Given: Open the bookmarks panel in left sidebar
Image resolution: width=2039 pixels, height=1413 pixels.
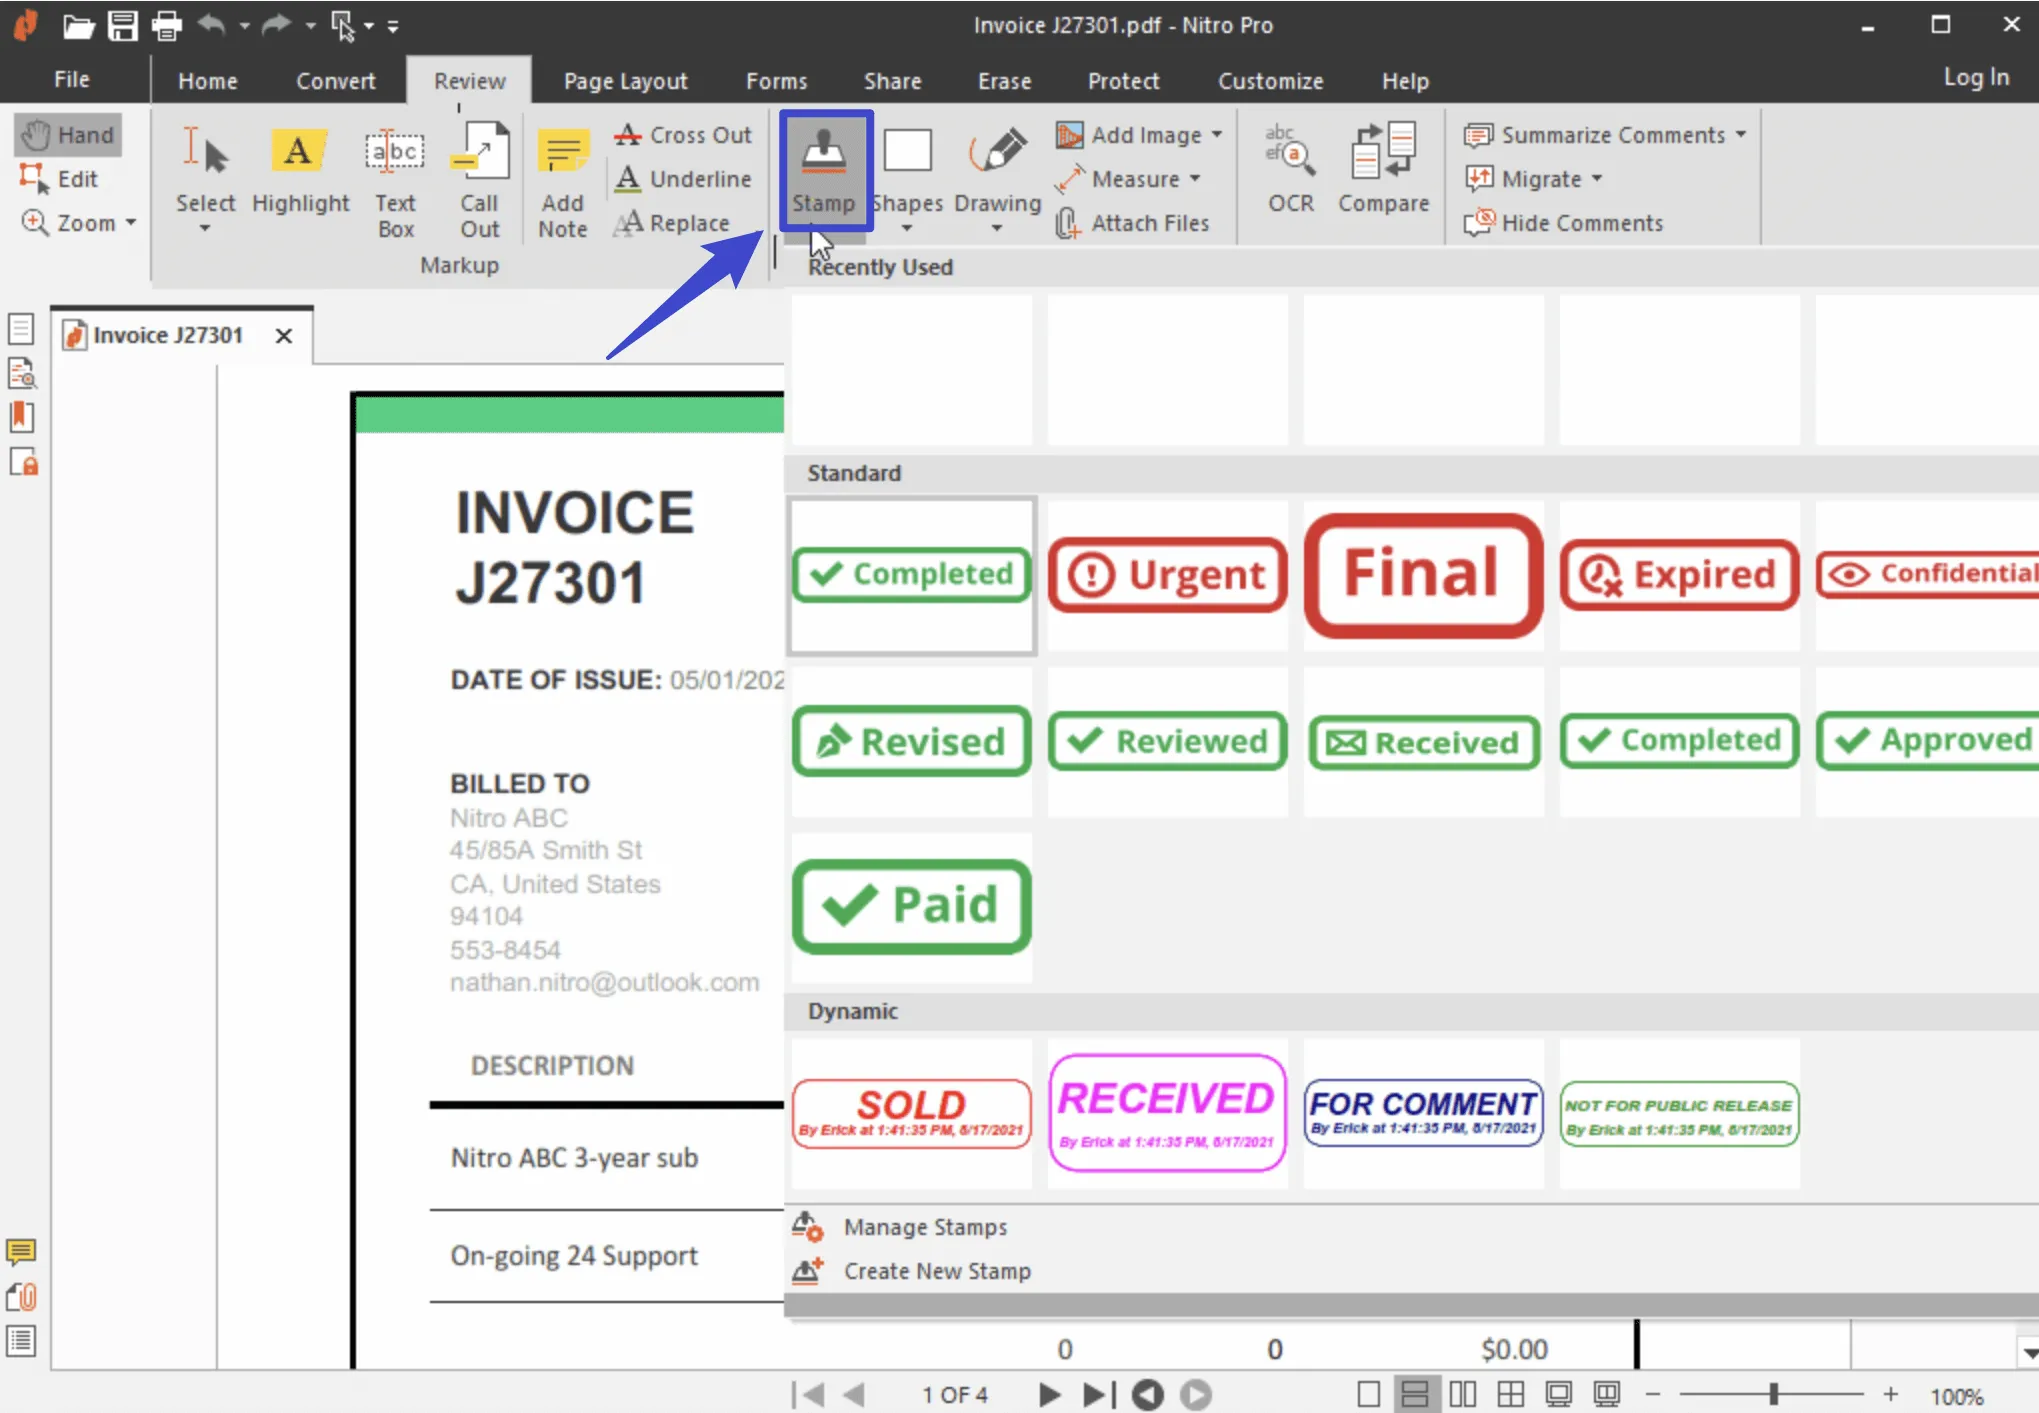Looking at the screenshot, I should click(x=22, y=417).
